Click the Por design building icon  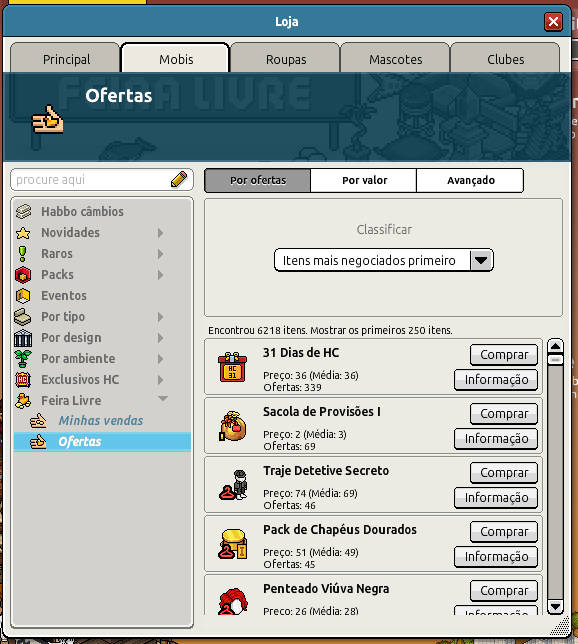[23, 338]
